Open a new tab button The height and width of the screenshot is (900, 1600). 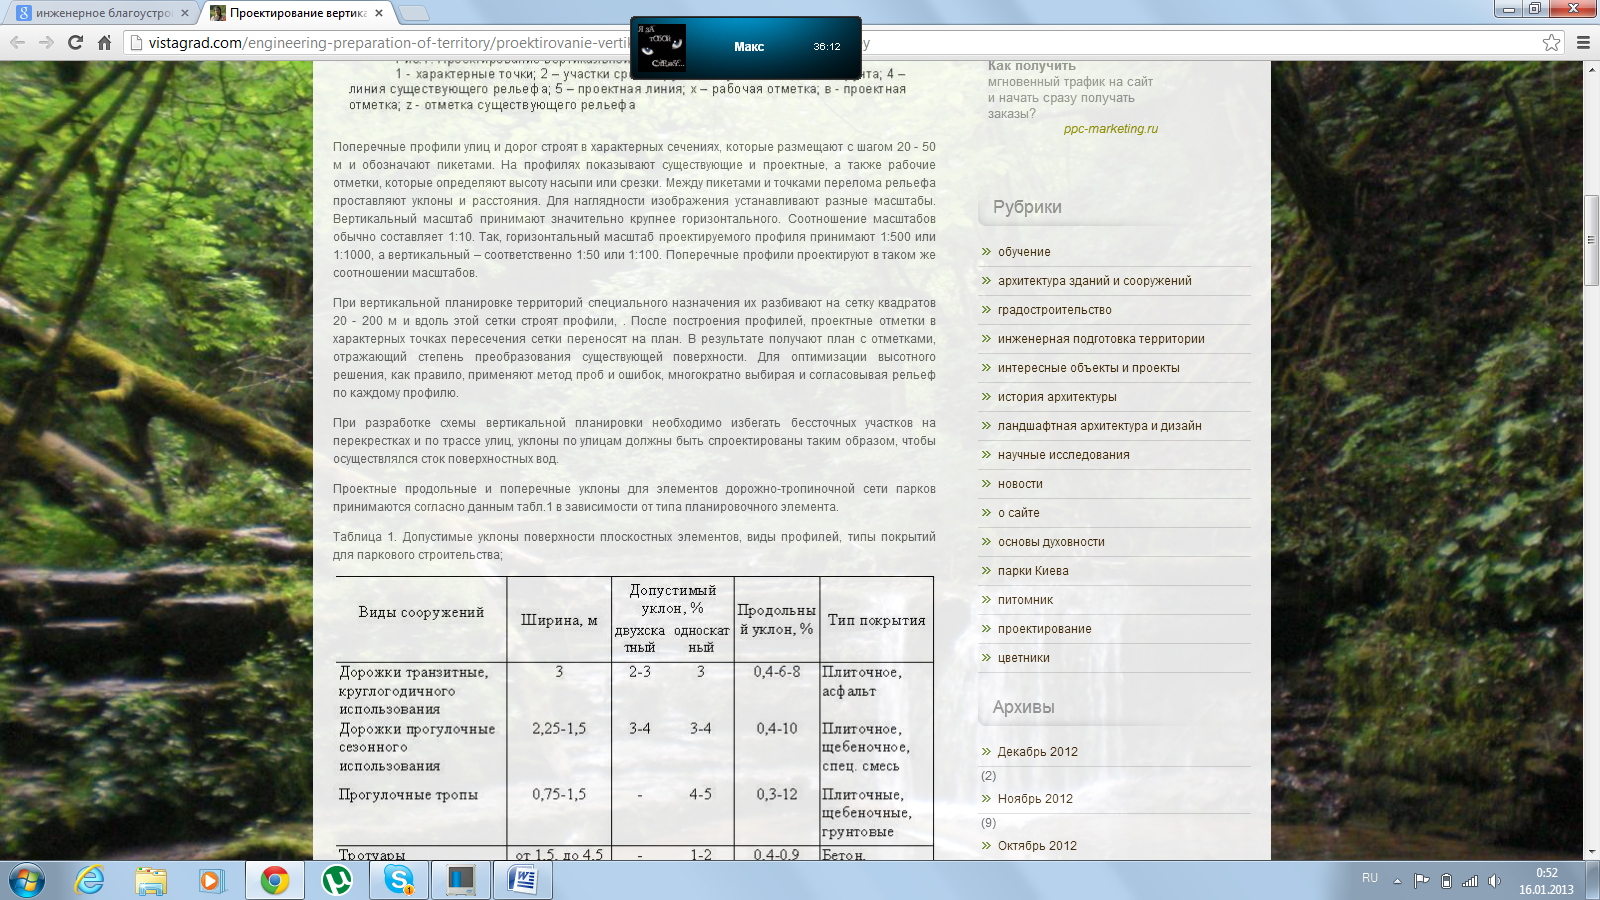[x=414, y=13]
